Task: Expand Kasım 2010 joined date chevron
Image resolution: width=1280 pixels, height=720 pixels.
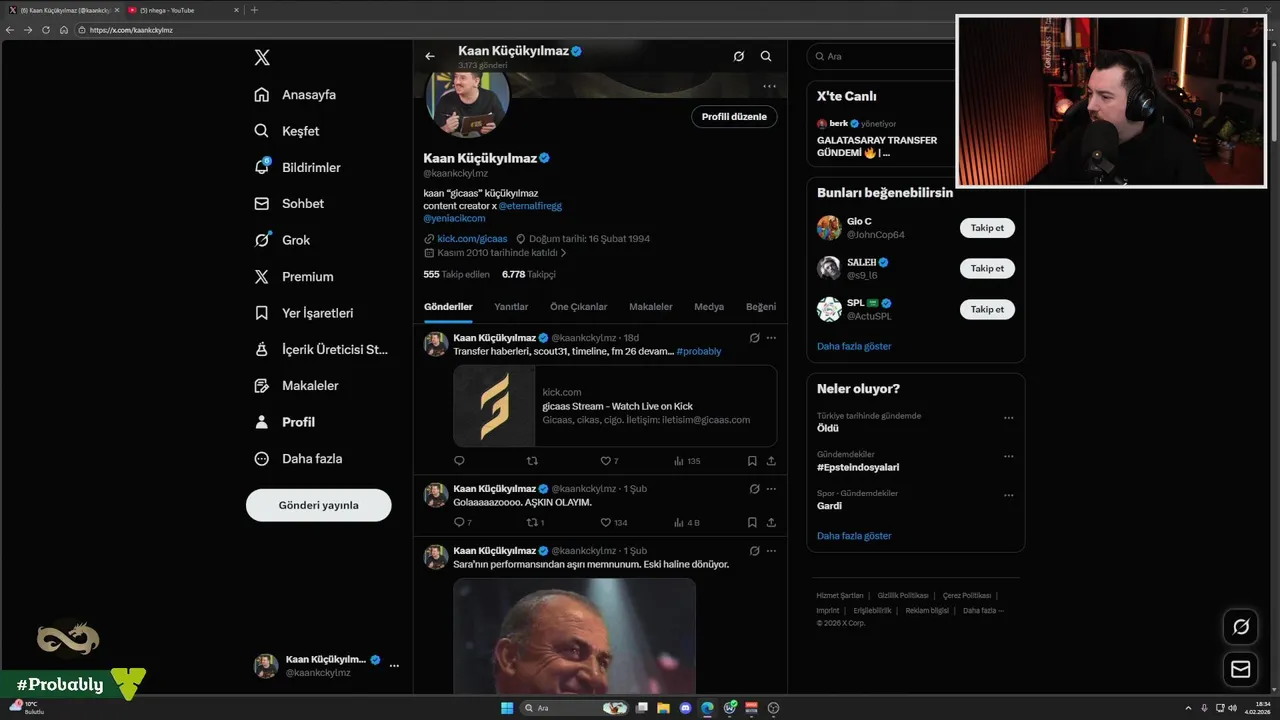Action: [x=564, y=253]
